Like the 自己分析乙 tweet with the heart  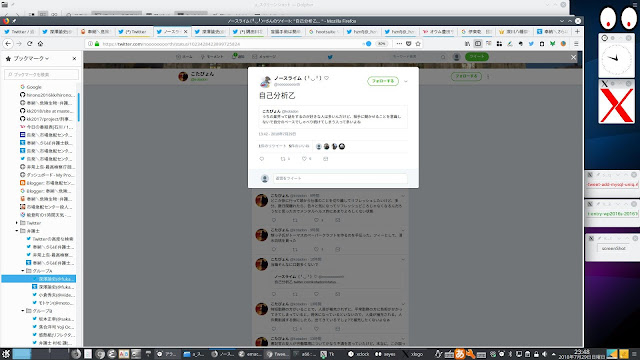tap(304, 159)
